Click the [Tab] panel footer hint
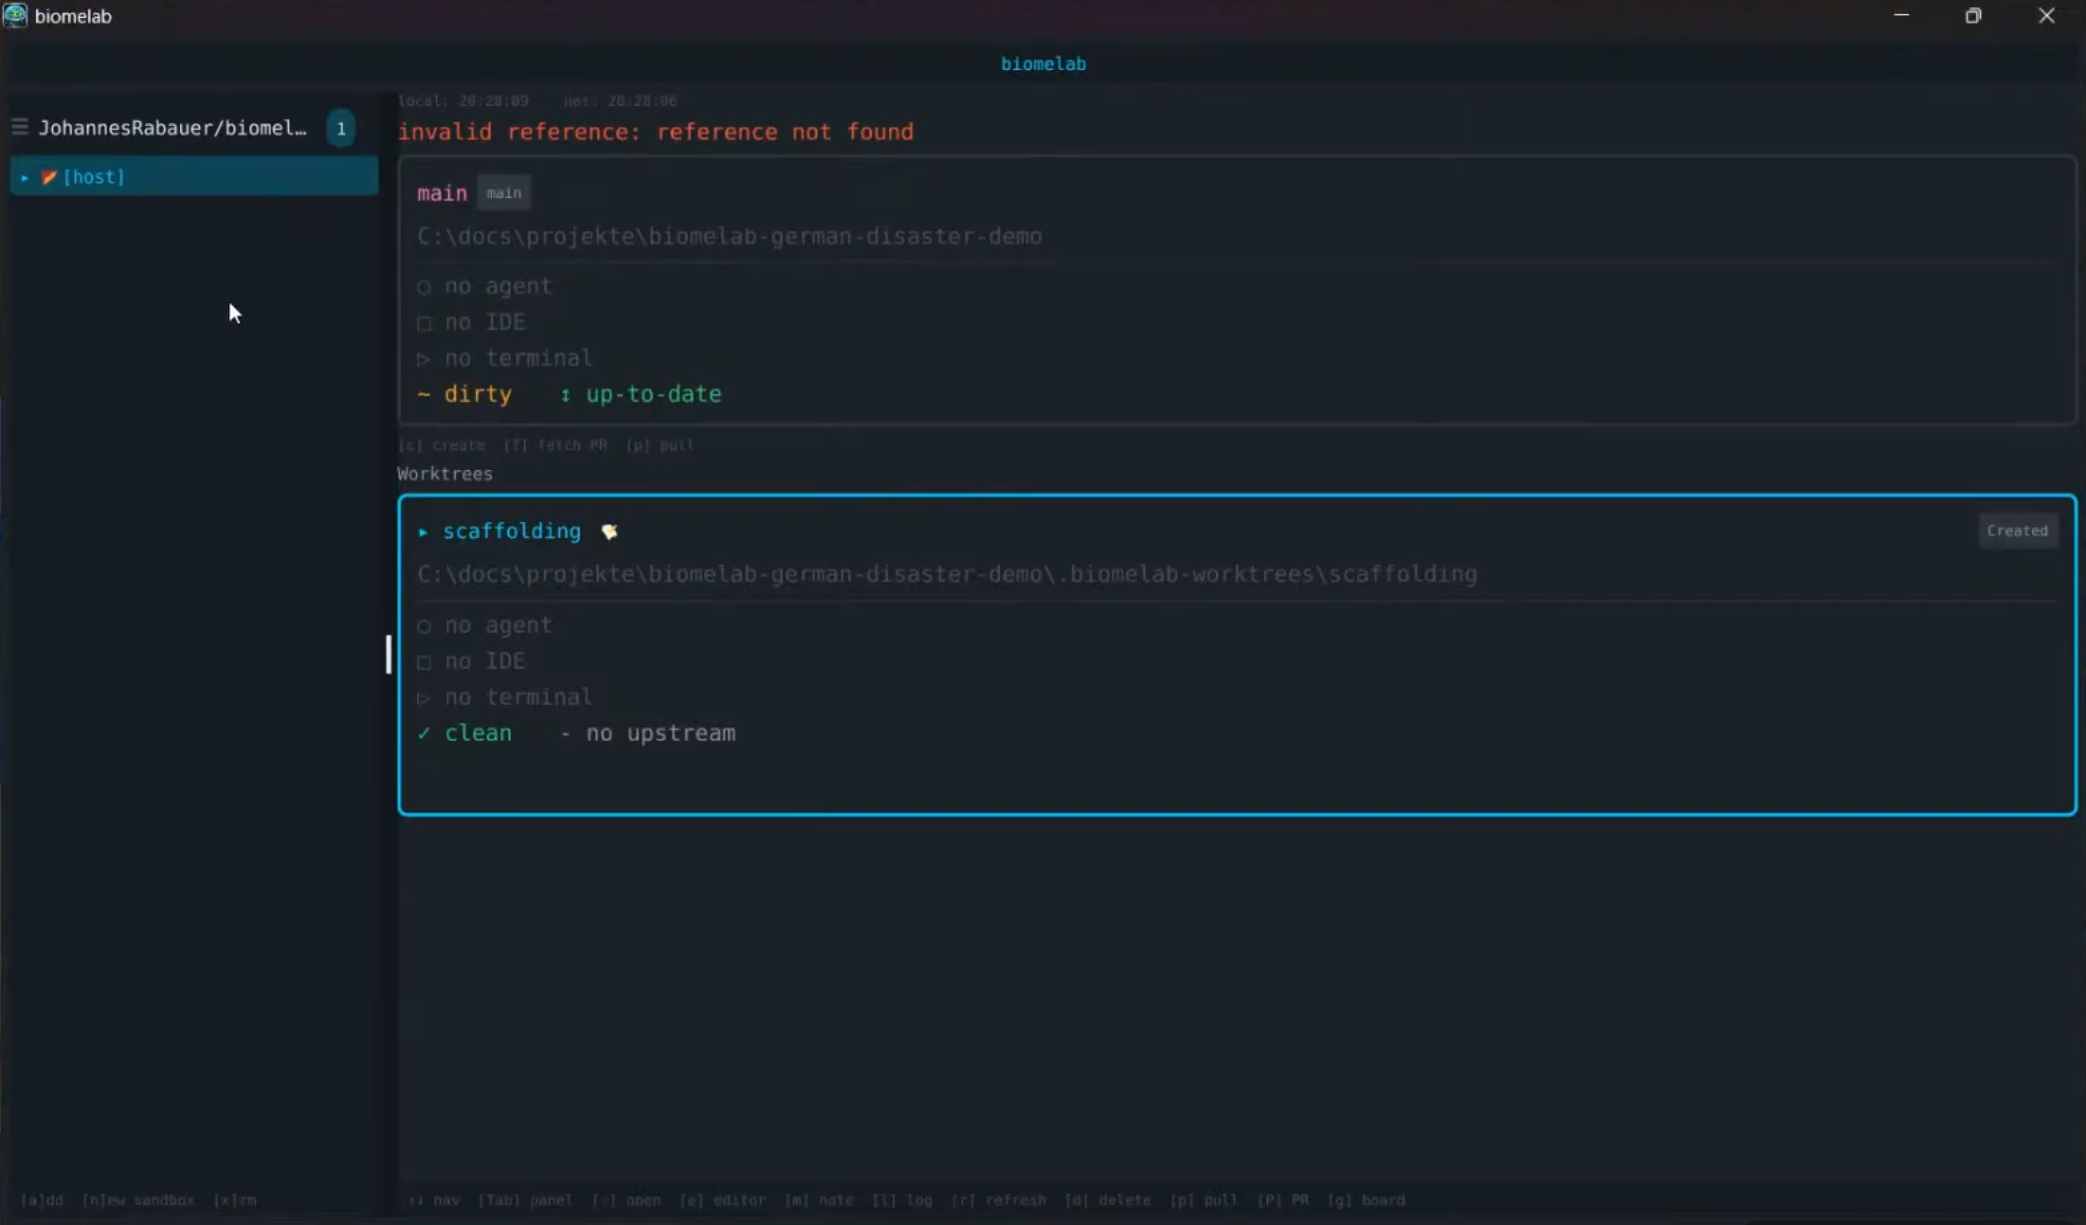Viewport: 2086px width, 1225px height. (525, 1200)
